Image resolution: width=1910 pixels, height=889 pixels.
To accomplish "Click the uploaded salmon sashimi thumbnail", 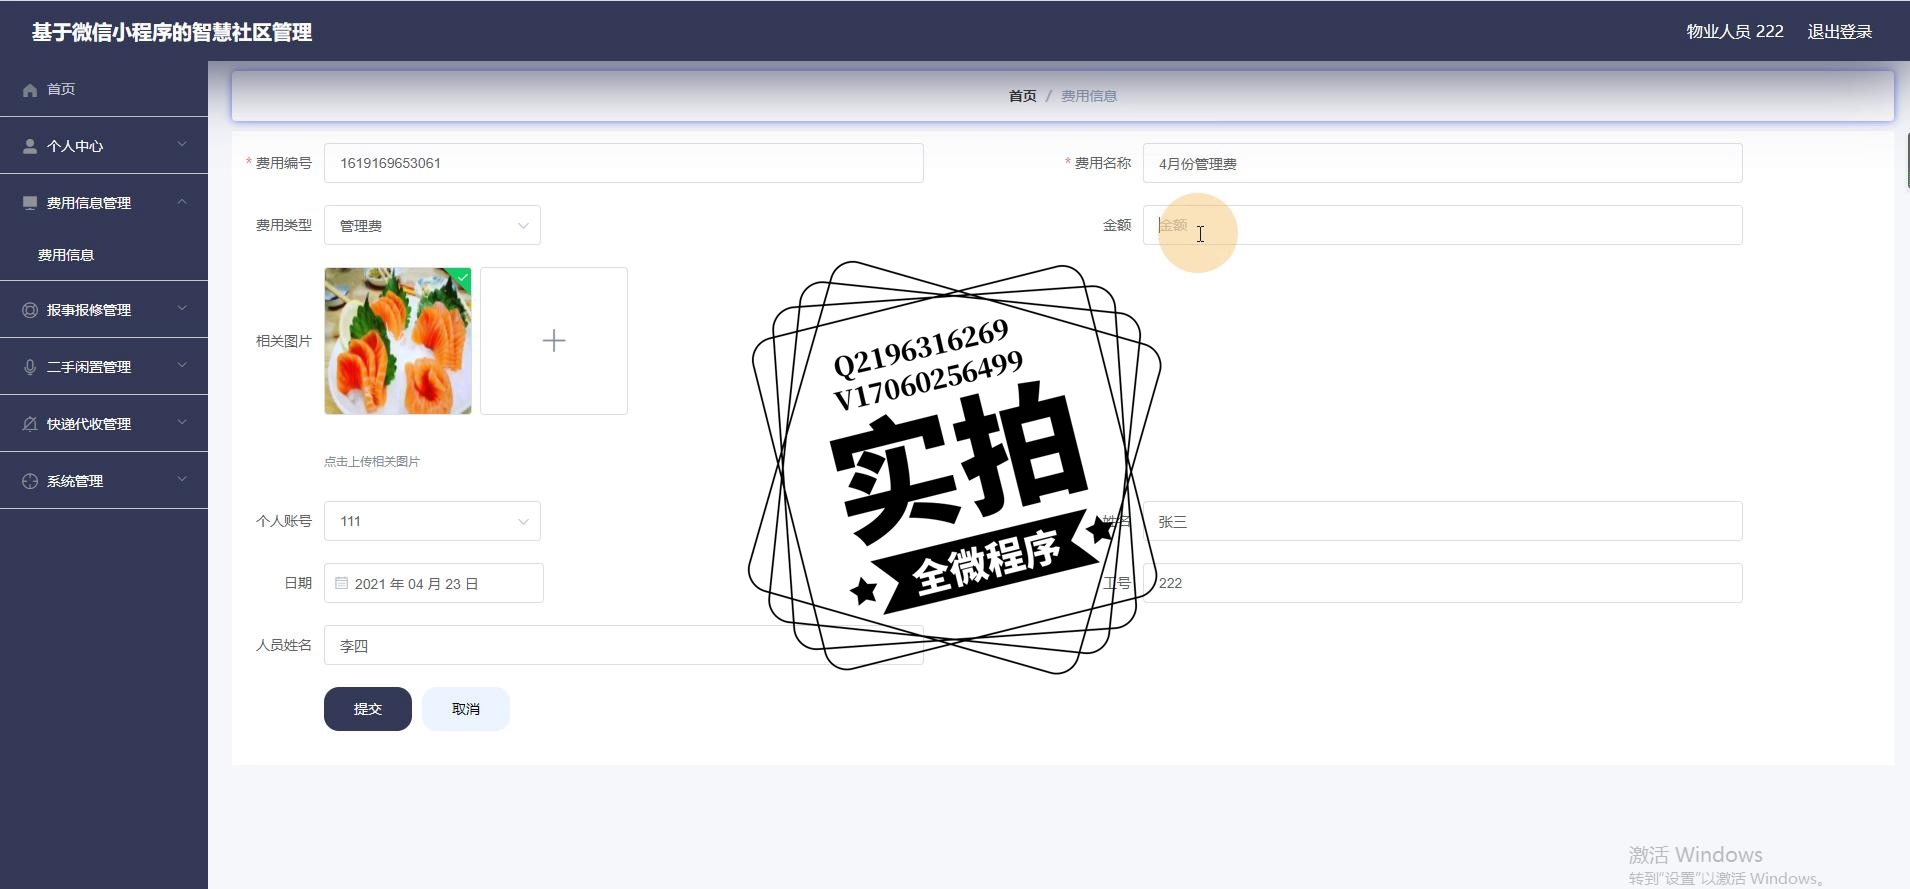I will pyautogui.click(x=398, y=341).
